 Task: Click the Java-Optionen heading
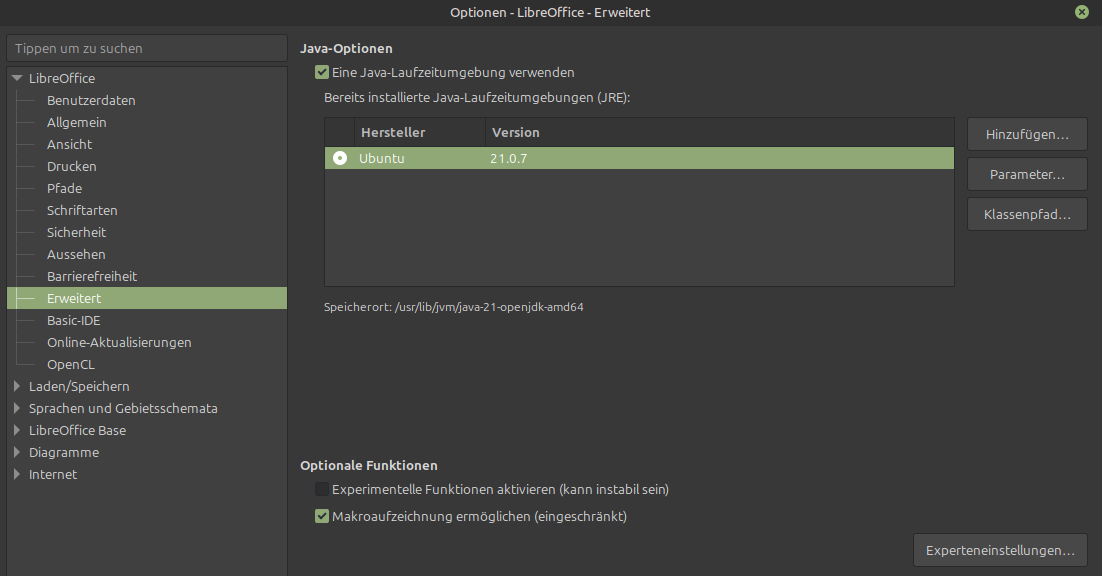coord(346,48)
